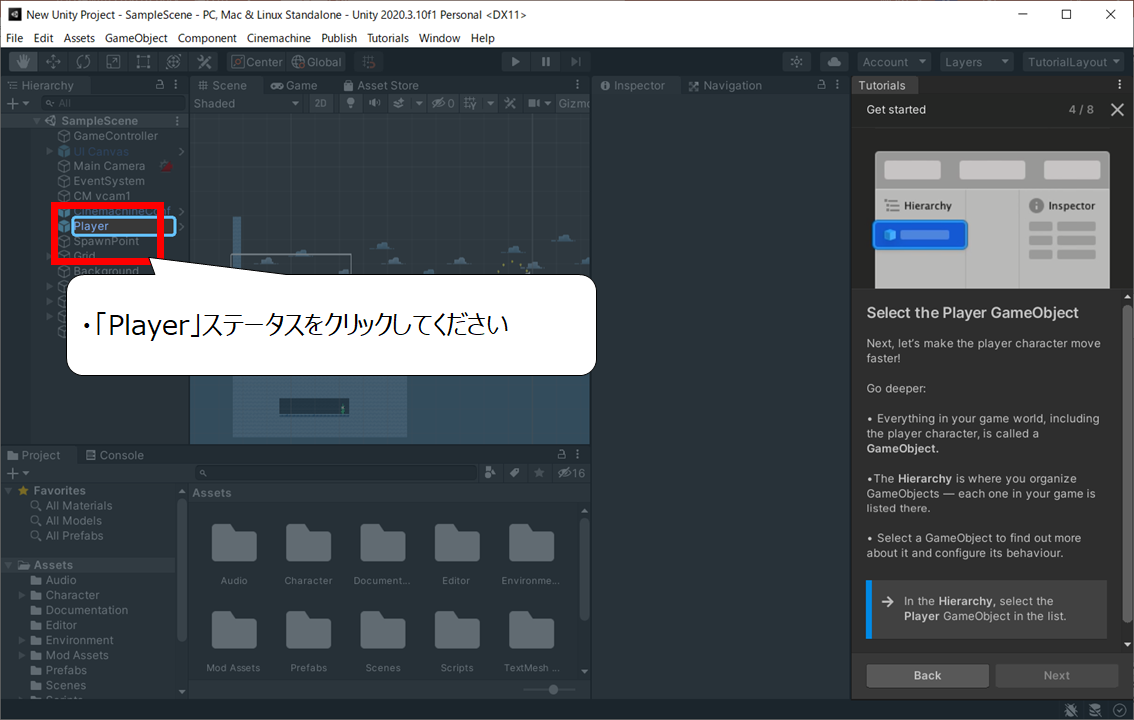This screenshot has height=720, width=1134.
Task: Open Scene component editor tools icon
Action: point(510,103)
